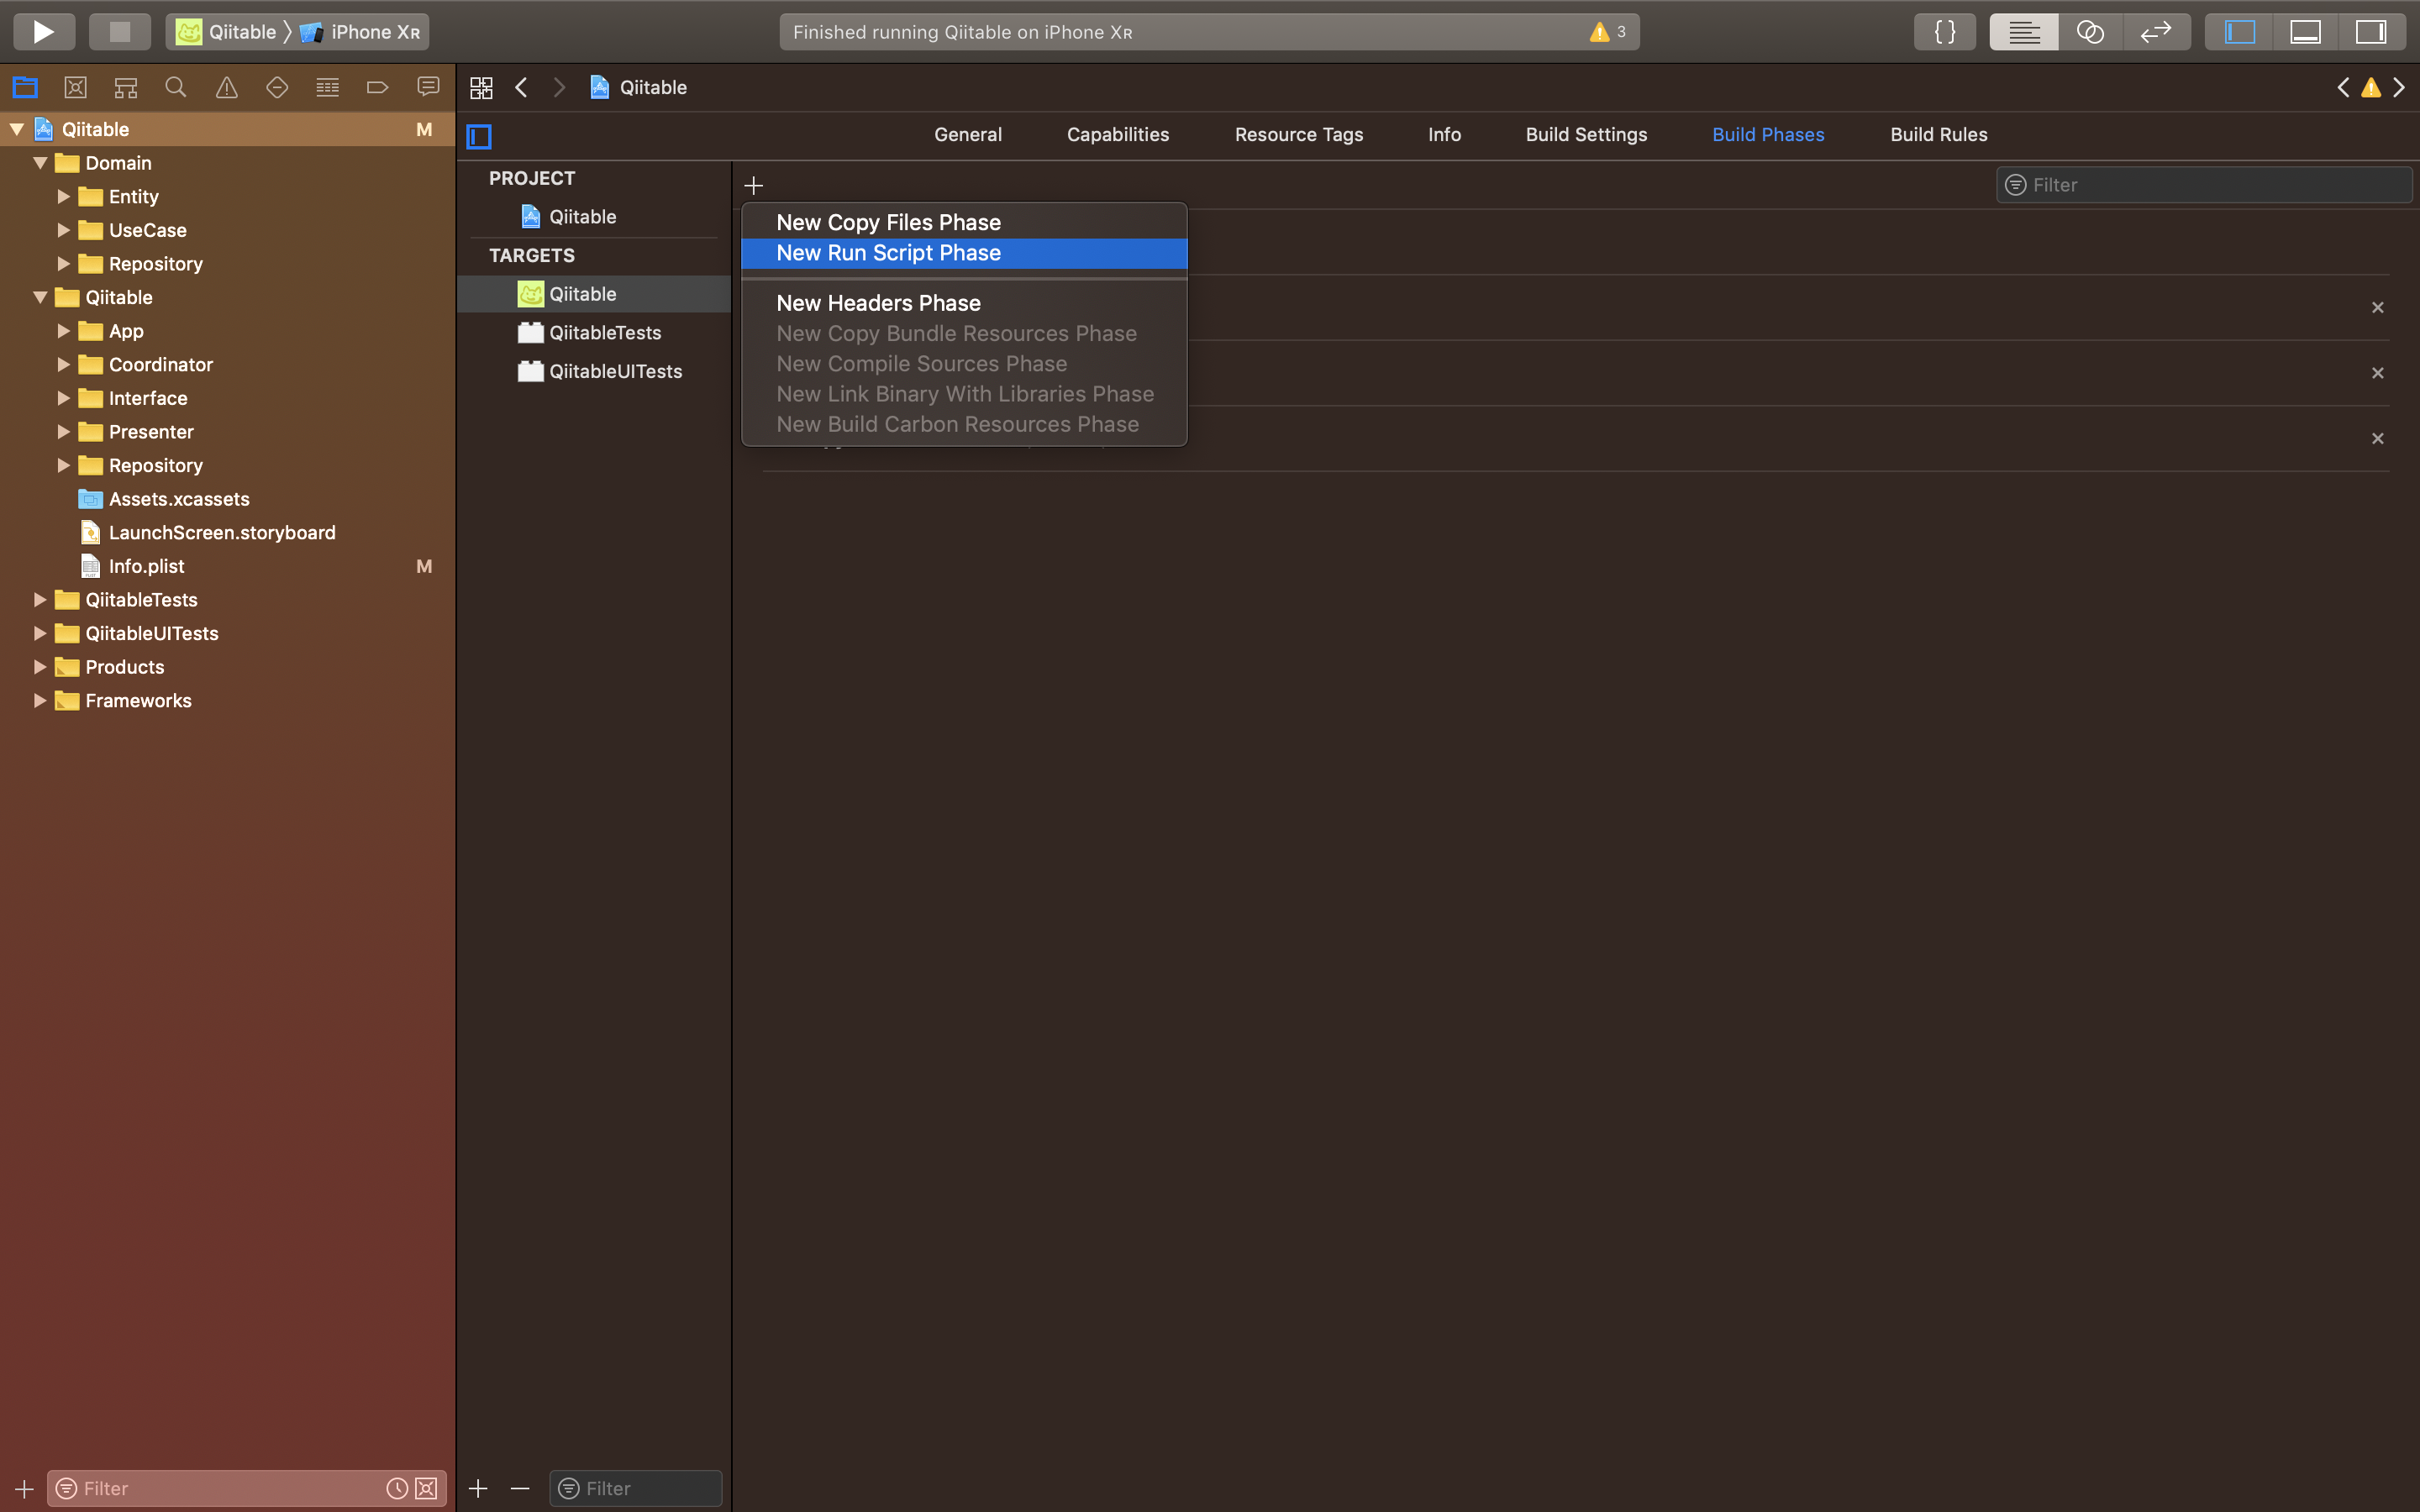Screen dimensions: 2420x1512
Task: Open the Breakpoint navigator icon
Action: 377,88
